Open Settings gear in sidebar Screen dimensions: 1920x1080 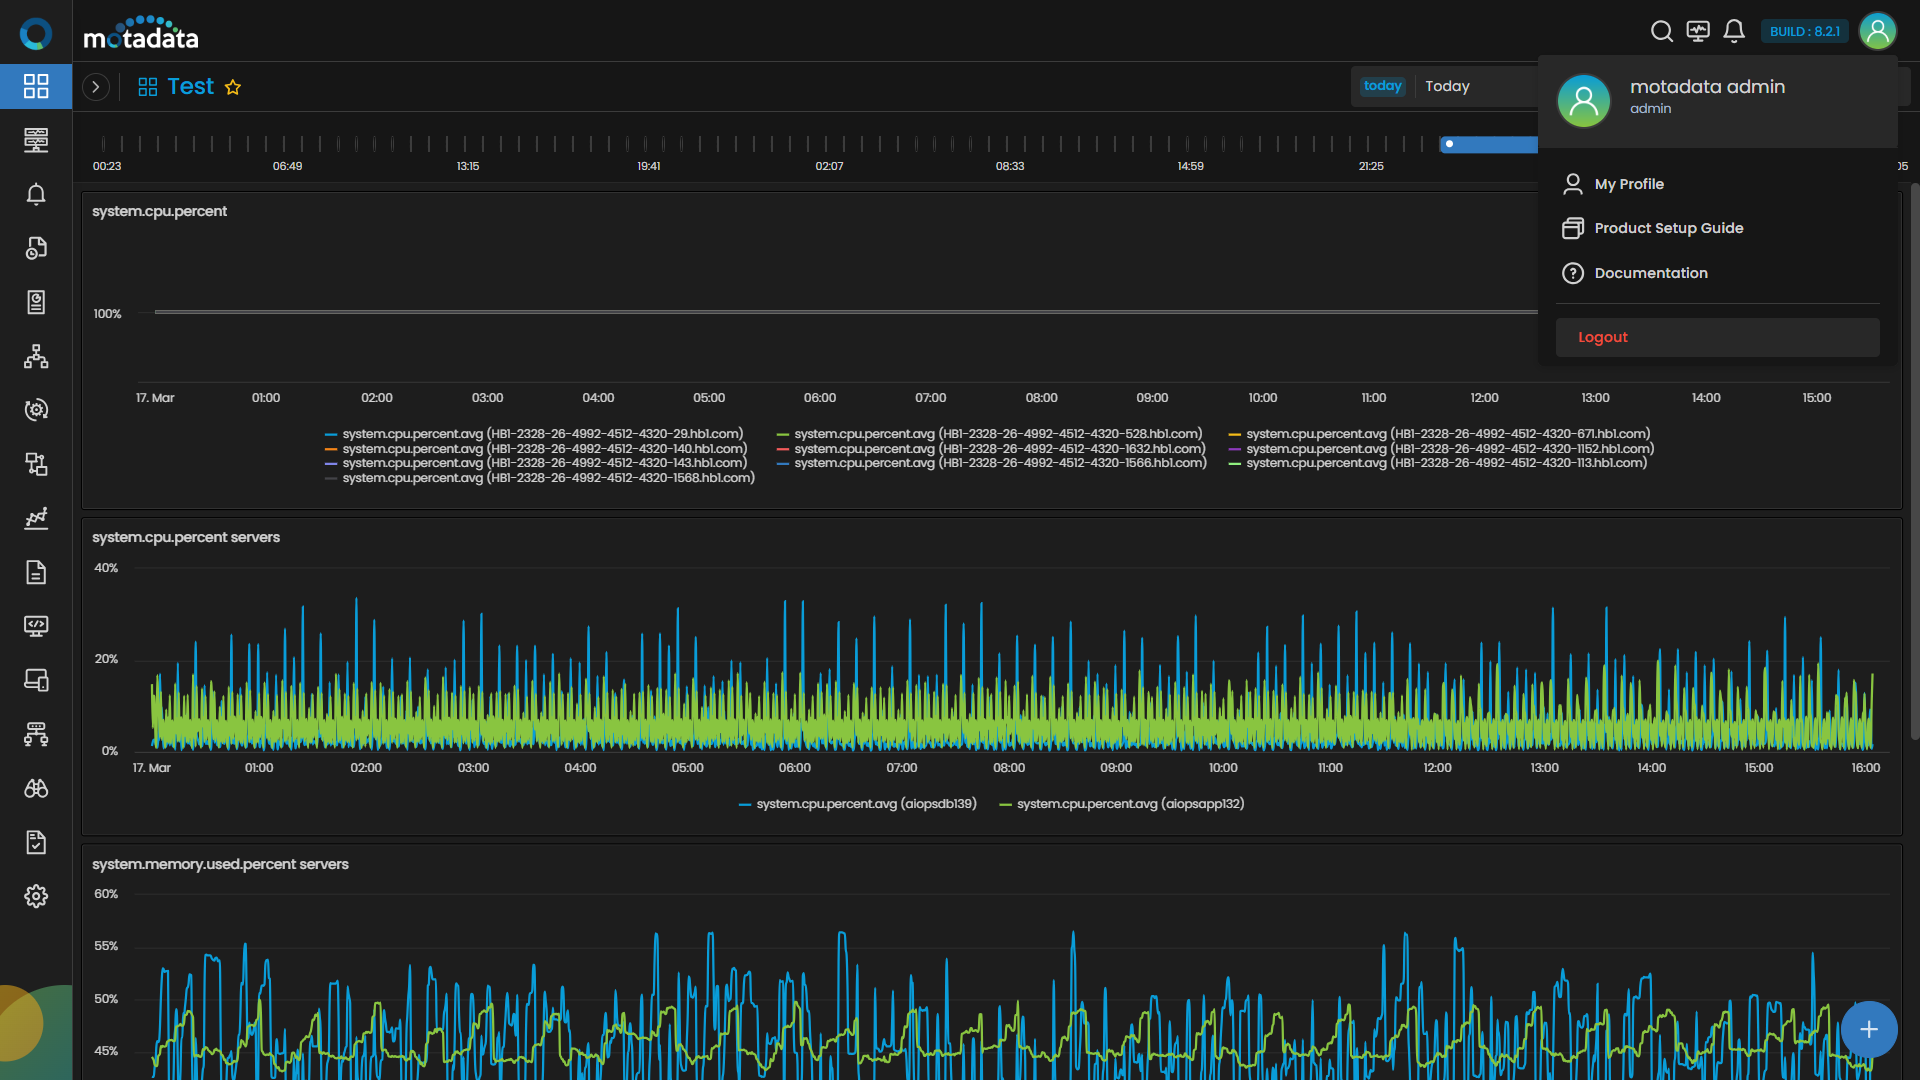tap(36, 896)
